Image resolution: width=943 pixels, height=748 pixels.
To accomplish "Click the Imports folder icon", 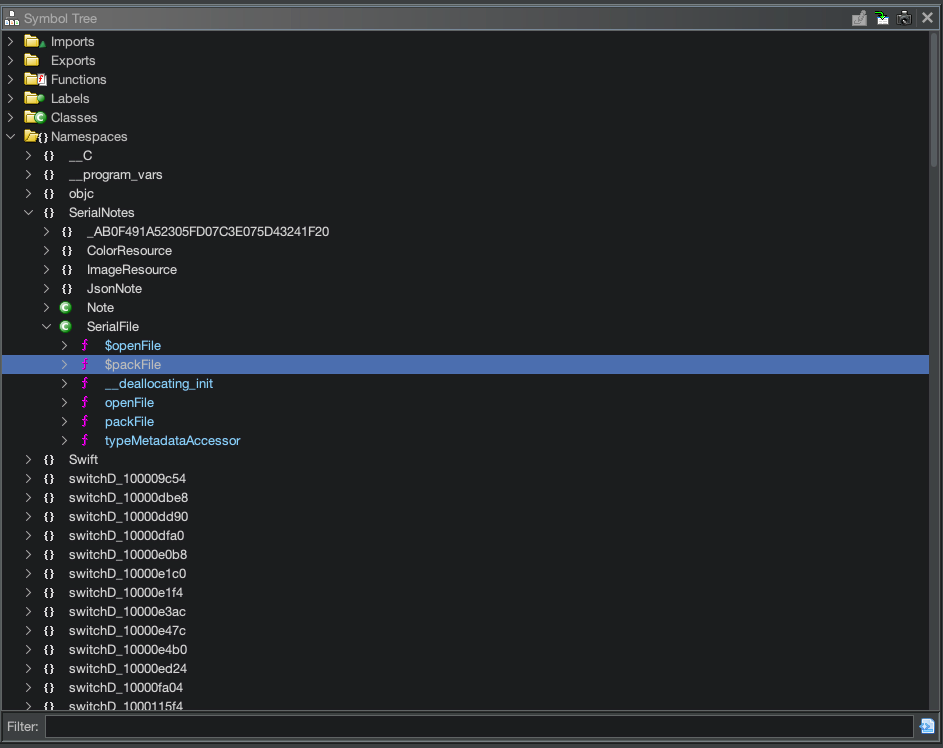I will (x=35, y=42).
